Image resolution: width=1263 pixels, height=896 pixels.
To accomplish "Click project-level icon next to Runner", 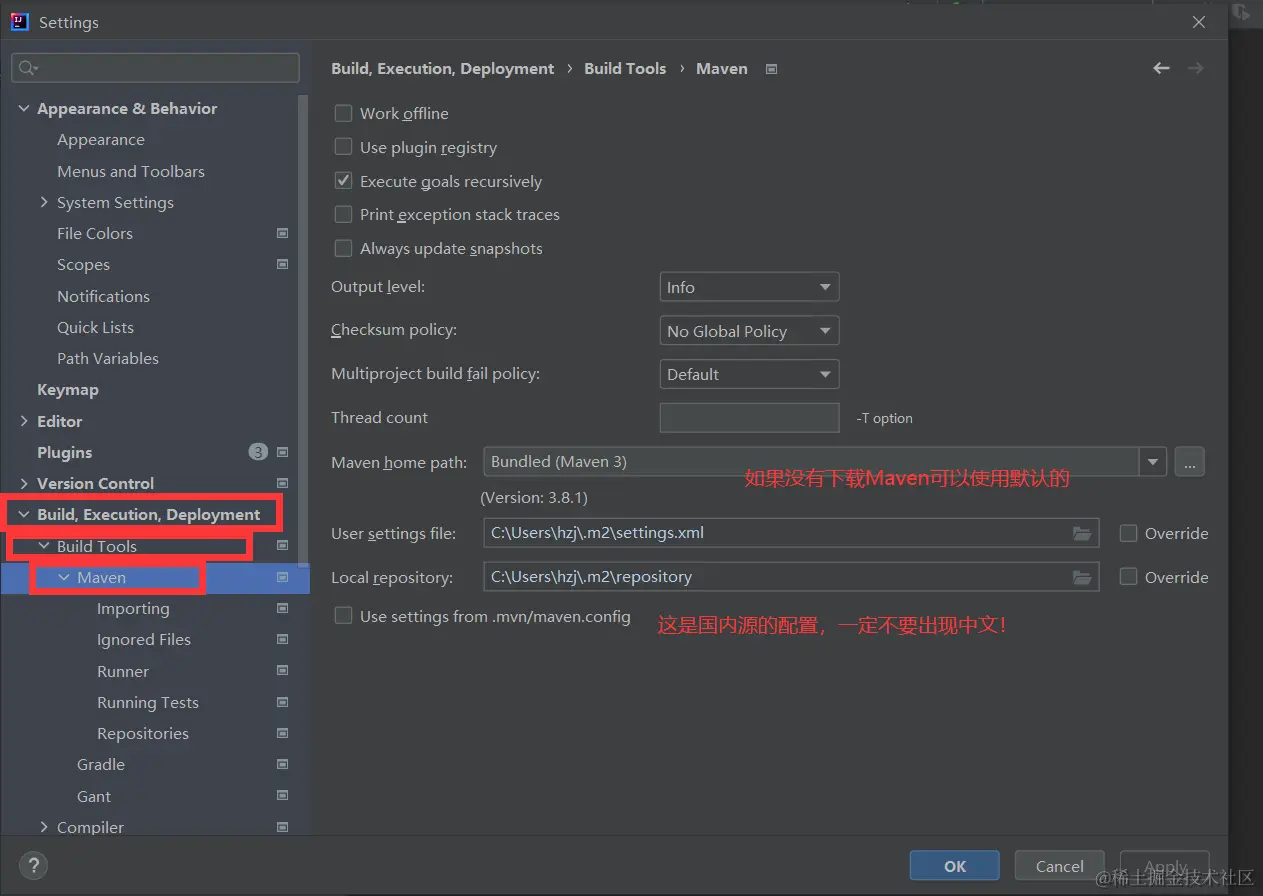I will pyautogui.click(x=282, y=671).
